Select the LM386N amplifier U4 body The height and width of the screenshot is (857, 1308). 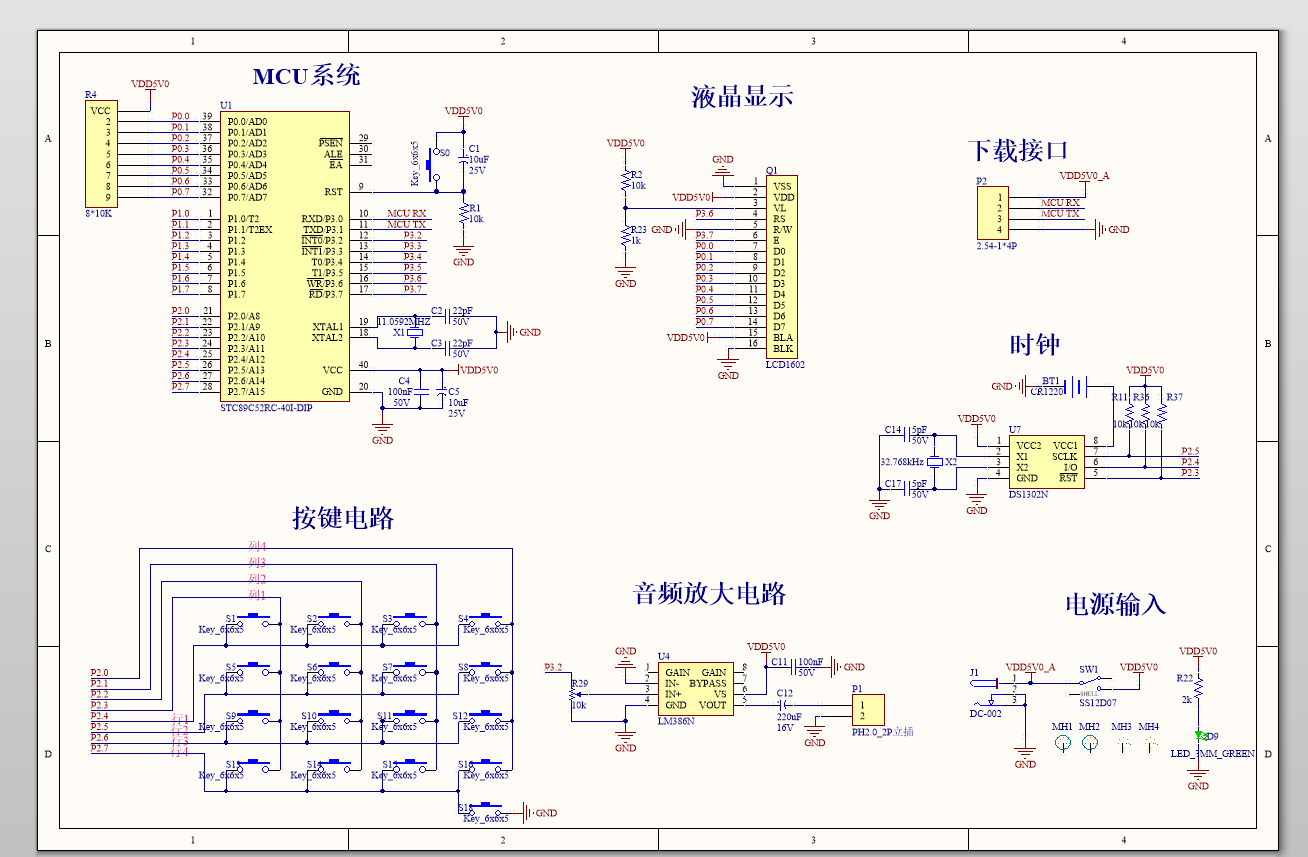point(697,688)
